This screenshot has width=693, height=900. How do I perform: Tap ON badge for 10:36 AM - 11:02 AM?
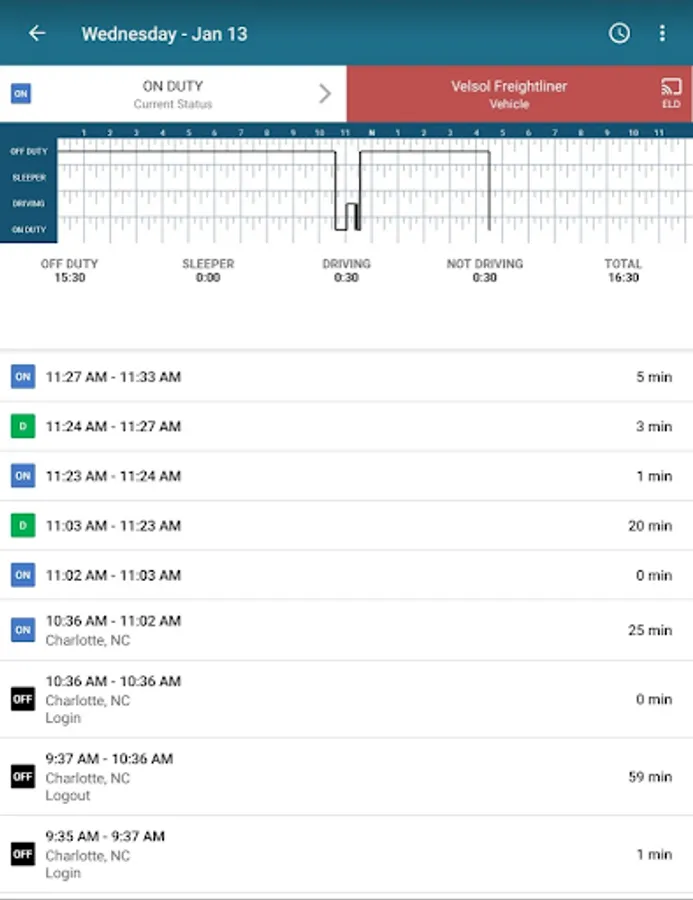23,630
